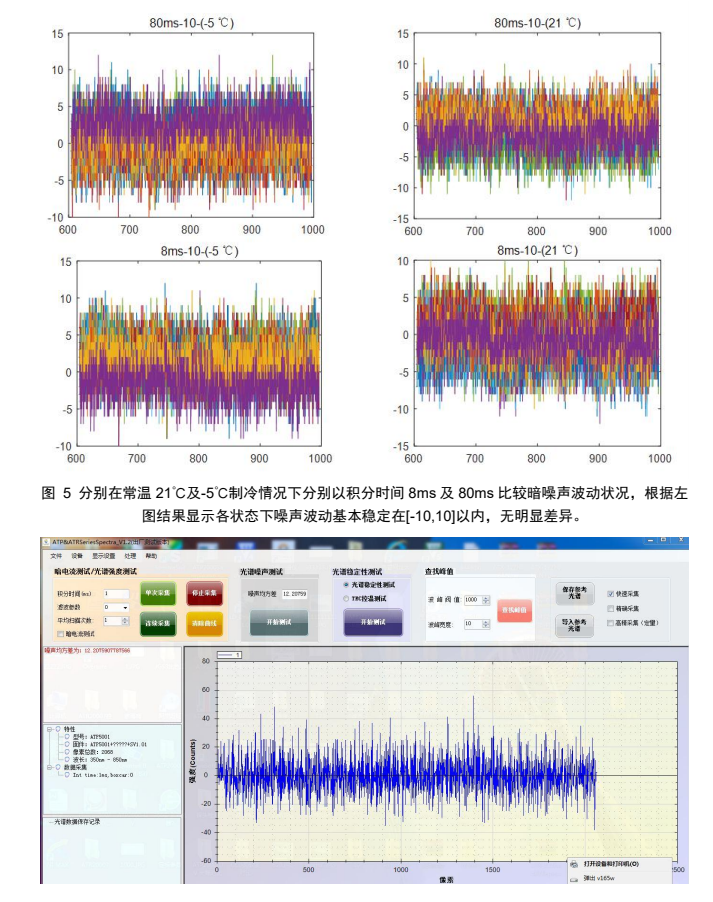713x902 pixels.
Task: Open the 显示设置 menu
Action: click(103, 555)
